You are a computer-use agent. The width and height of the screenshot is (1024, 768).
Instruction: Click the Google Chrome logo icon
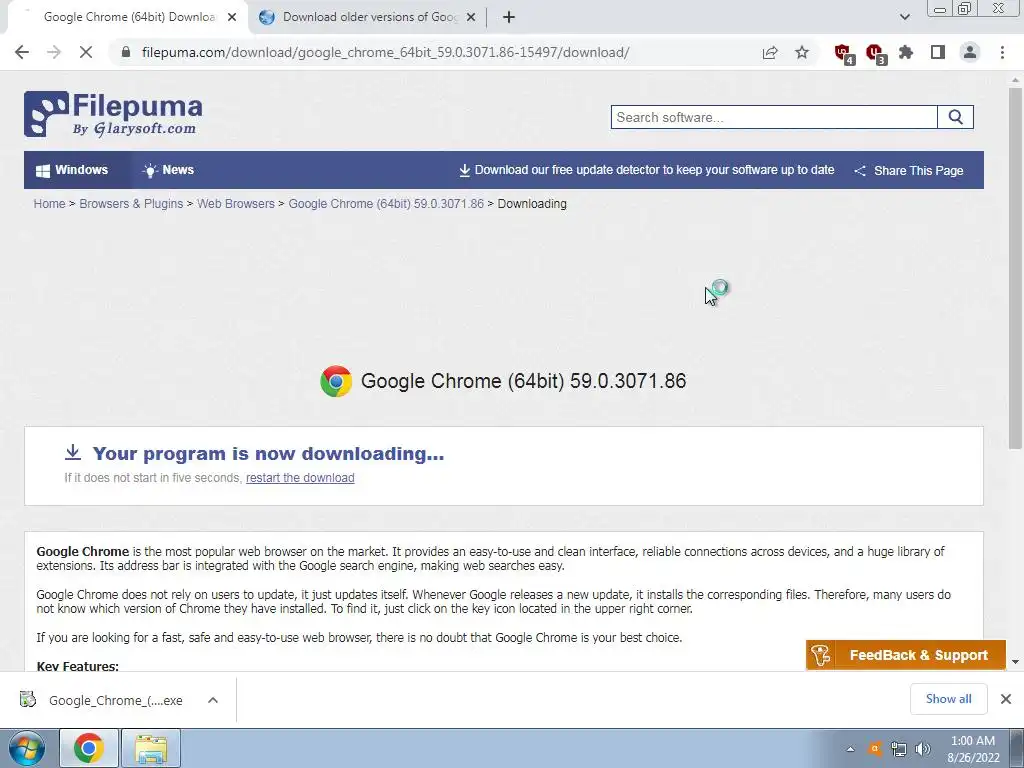point(336,381)
